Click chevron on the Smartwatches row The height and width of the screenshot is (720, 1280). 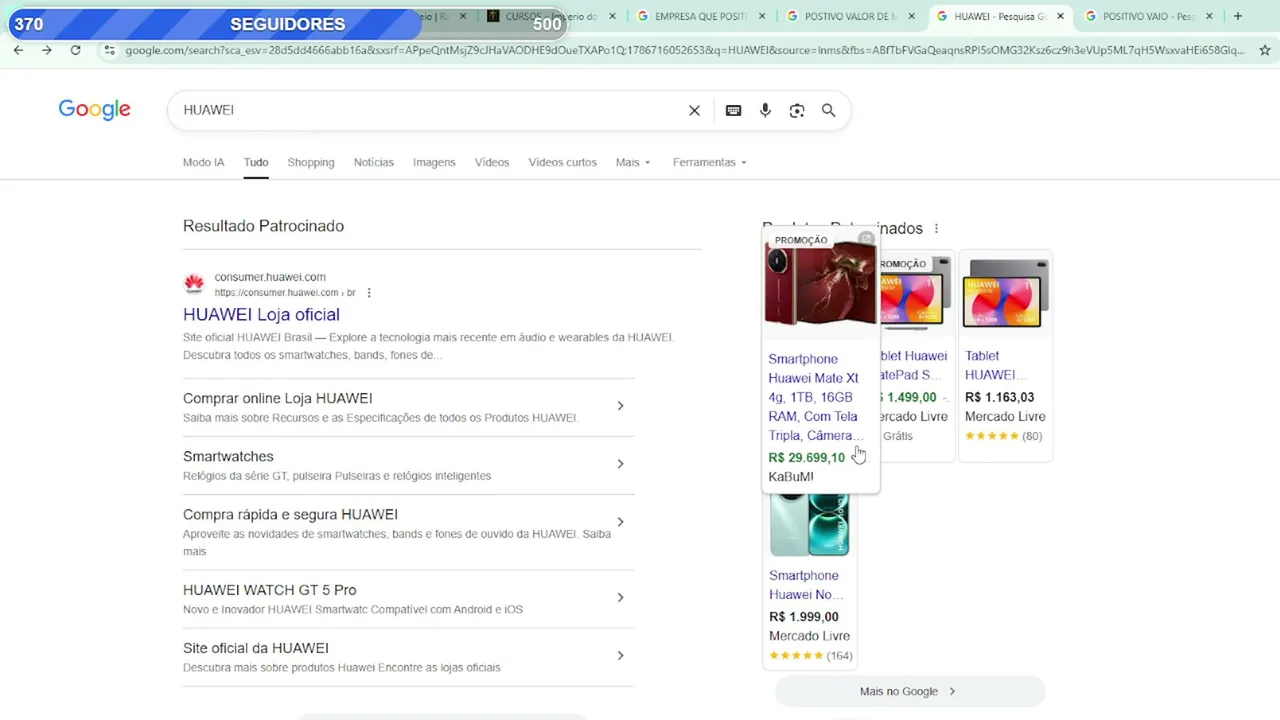pos(620,464)
